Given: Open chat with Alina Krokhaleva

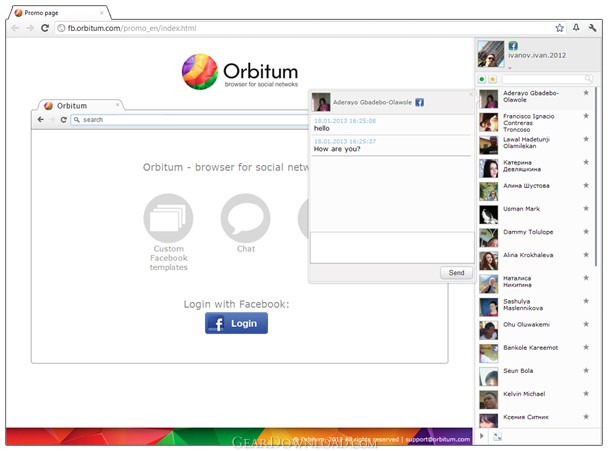Looking at the screenshot, I should pos(535,261).
